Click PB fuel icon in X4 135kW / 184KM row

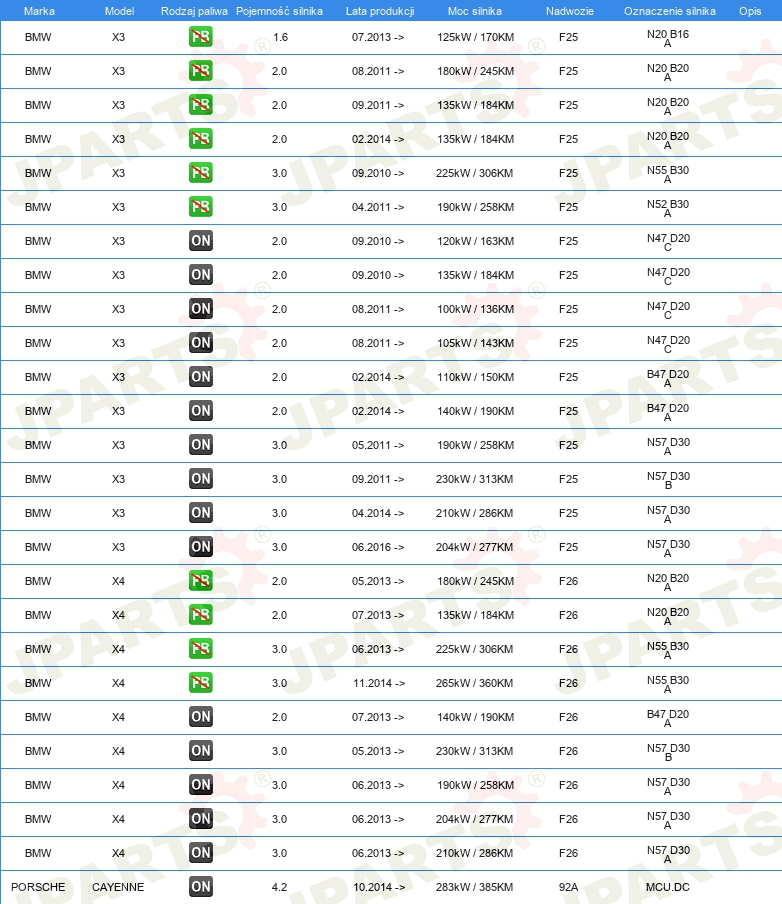201,615
